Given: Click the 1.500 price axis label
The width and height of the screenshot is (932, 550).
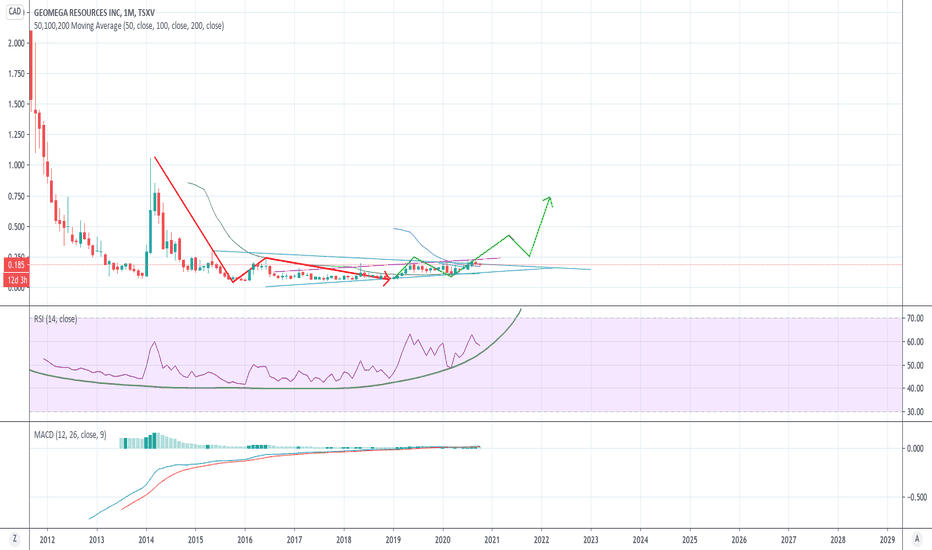Looking at the screenshot, I should pyautogui.click(x=17, y=104).
